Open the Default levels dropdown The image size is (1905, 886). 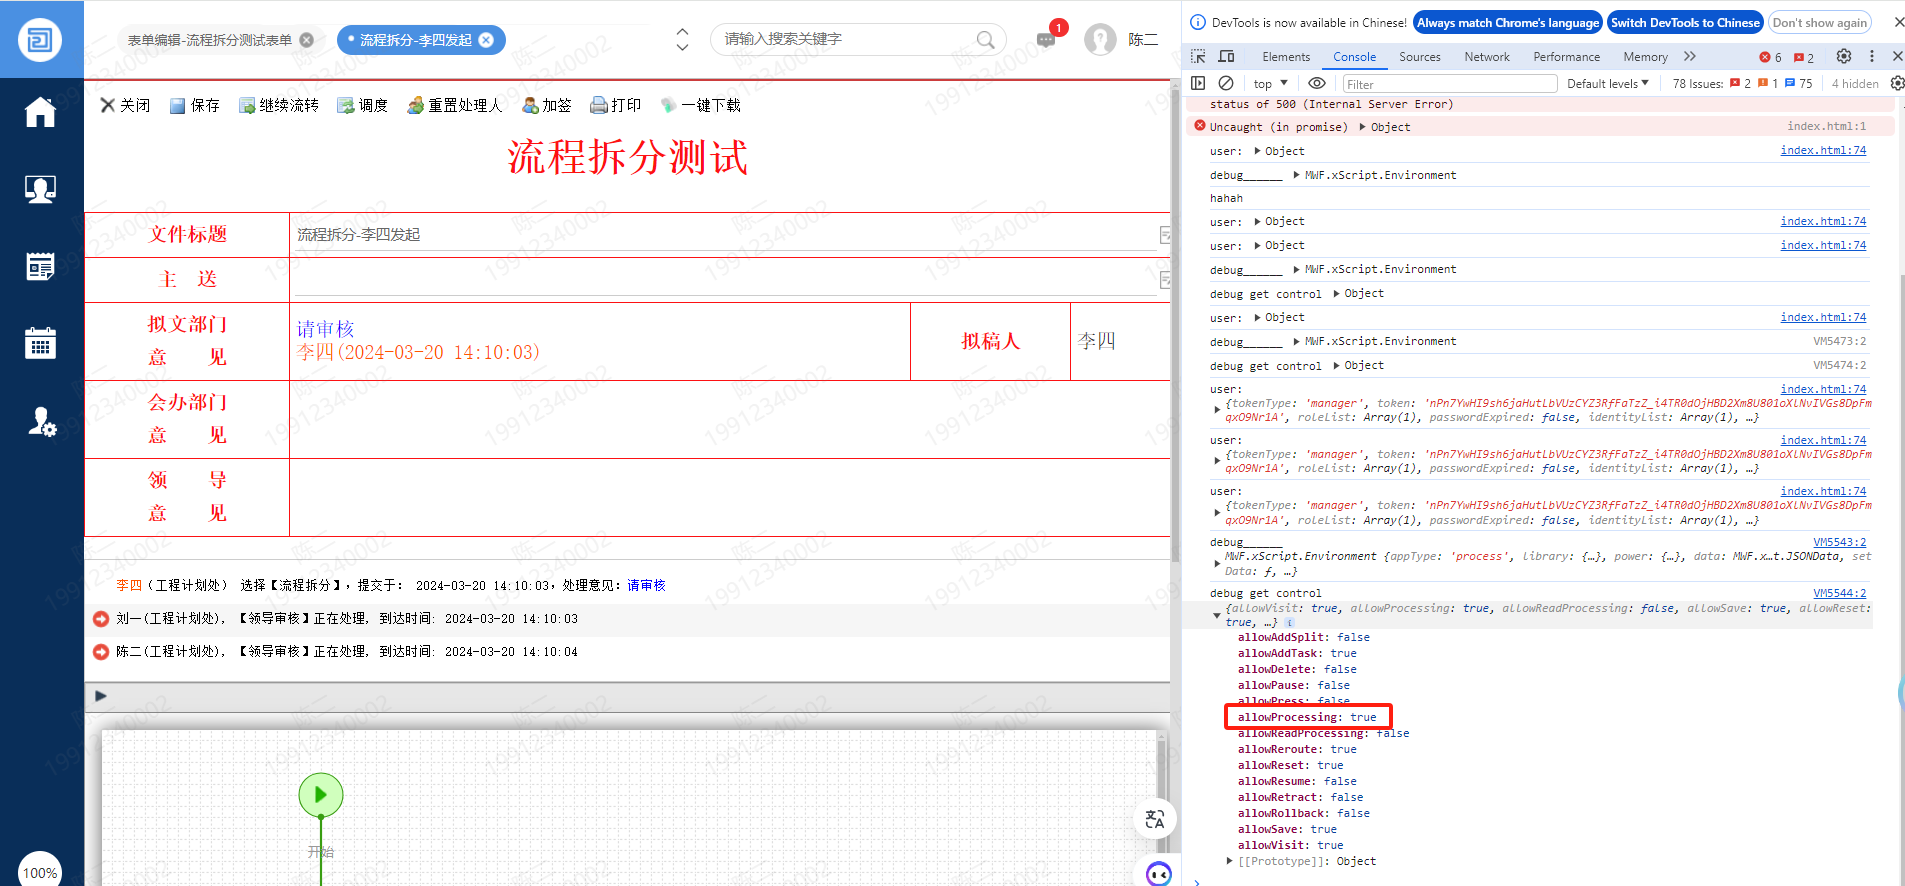tap(1607, 84)
